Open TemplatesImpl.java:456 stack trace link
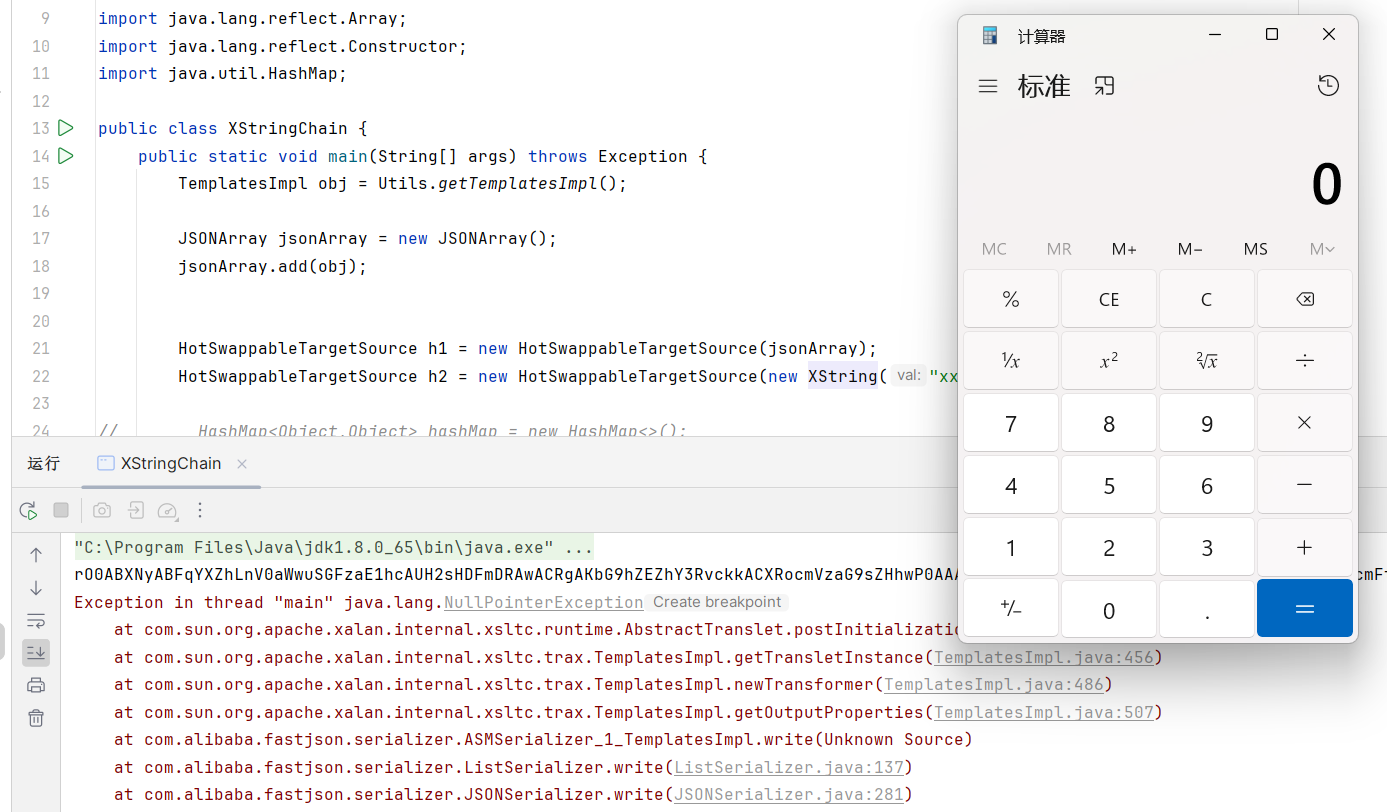Viewport: 1387px width, 812px height. click(x=1044, y=658)
